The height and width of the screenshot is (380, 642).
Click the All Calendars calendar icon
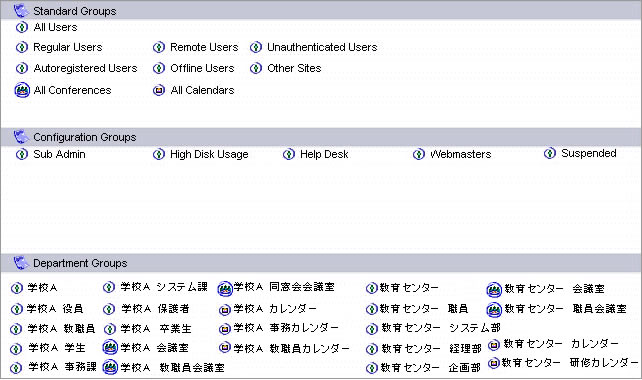[x=159, y=90]
